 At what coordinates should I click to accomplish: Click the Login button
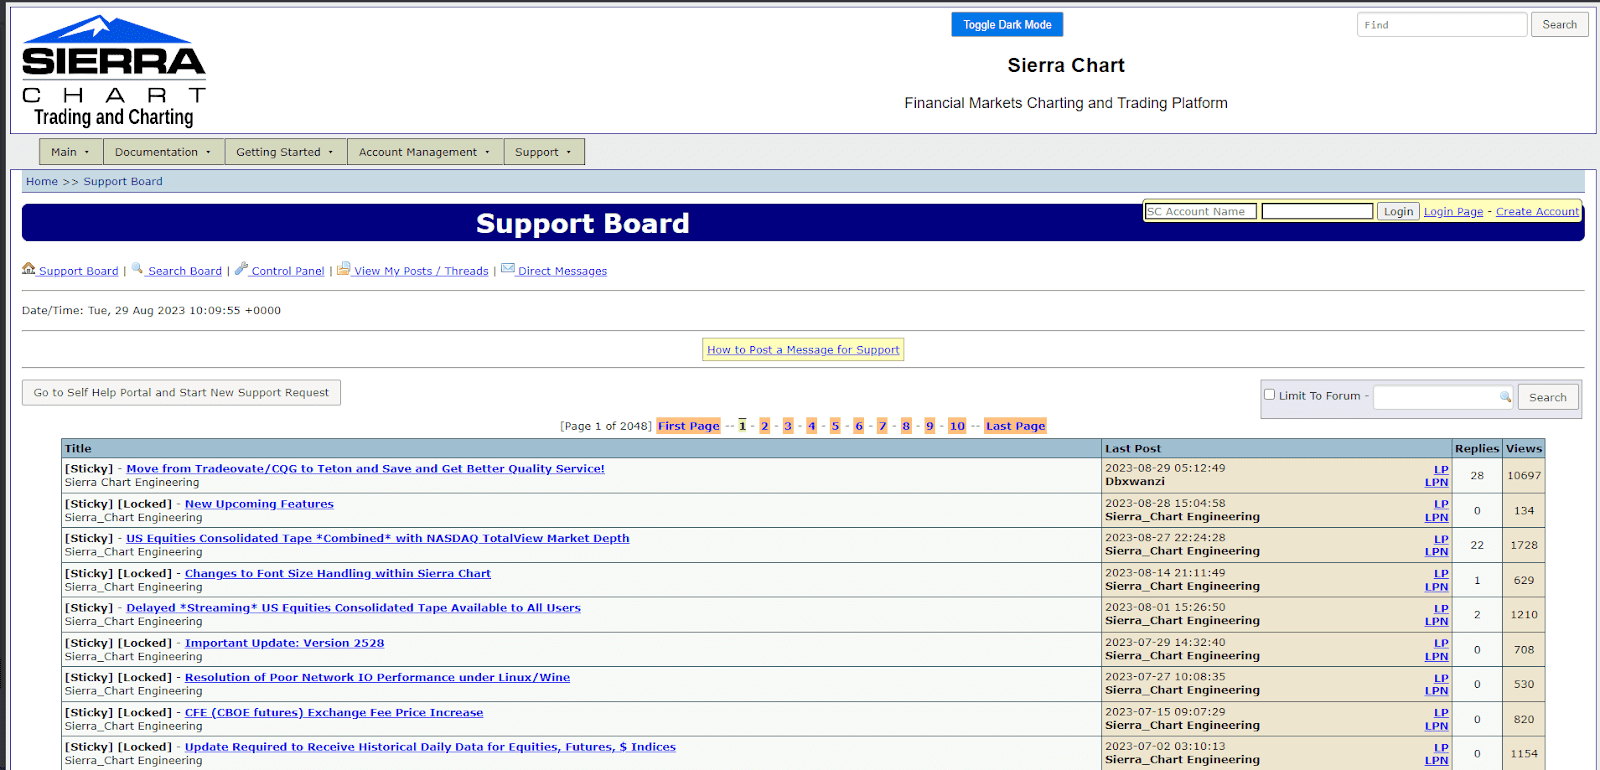point(1398,211)
